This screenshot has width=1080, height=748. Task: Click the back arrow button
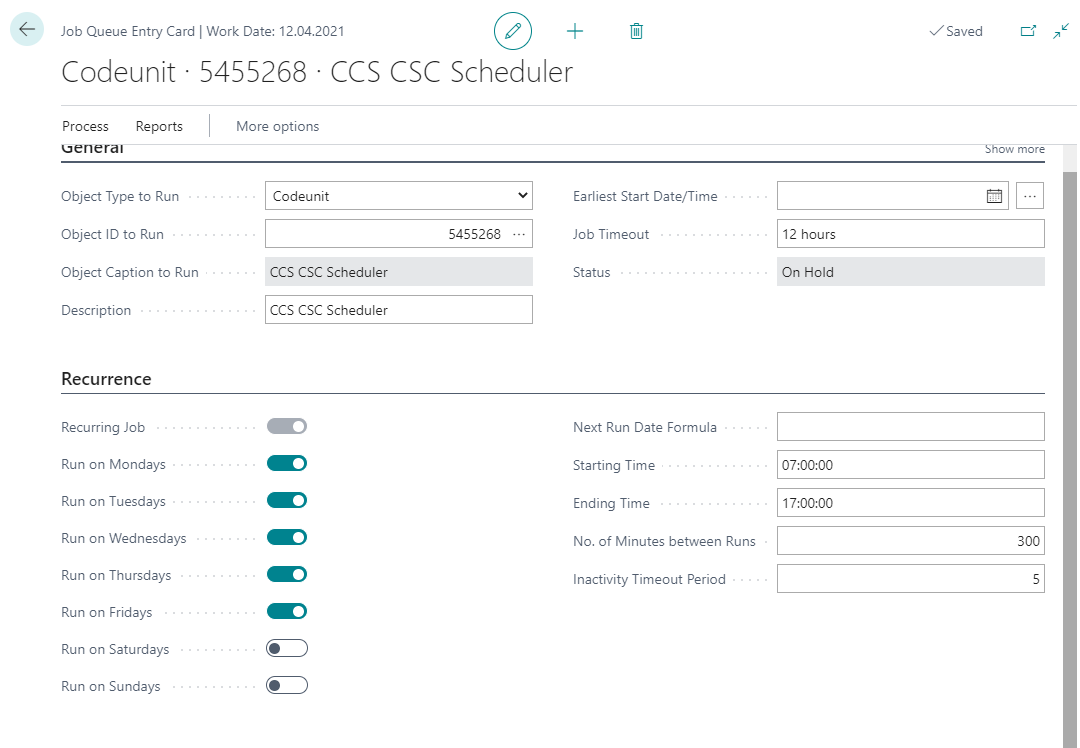(x=27, y=30)
